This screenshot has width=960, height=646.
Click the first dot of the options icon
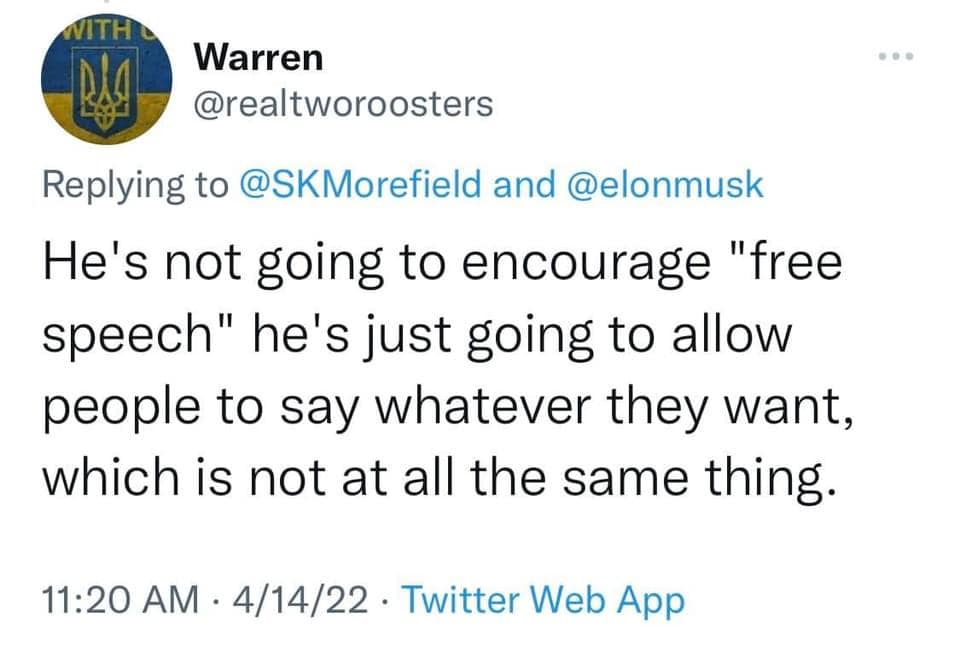(x=885, y=58)
